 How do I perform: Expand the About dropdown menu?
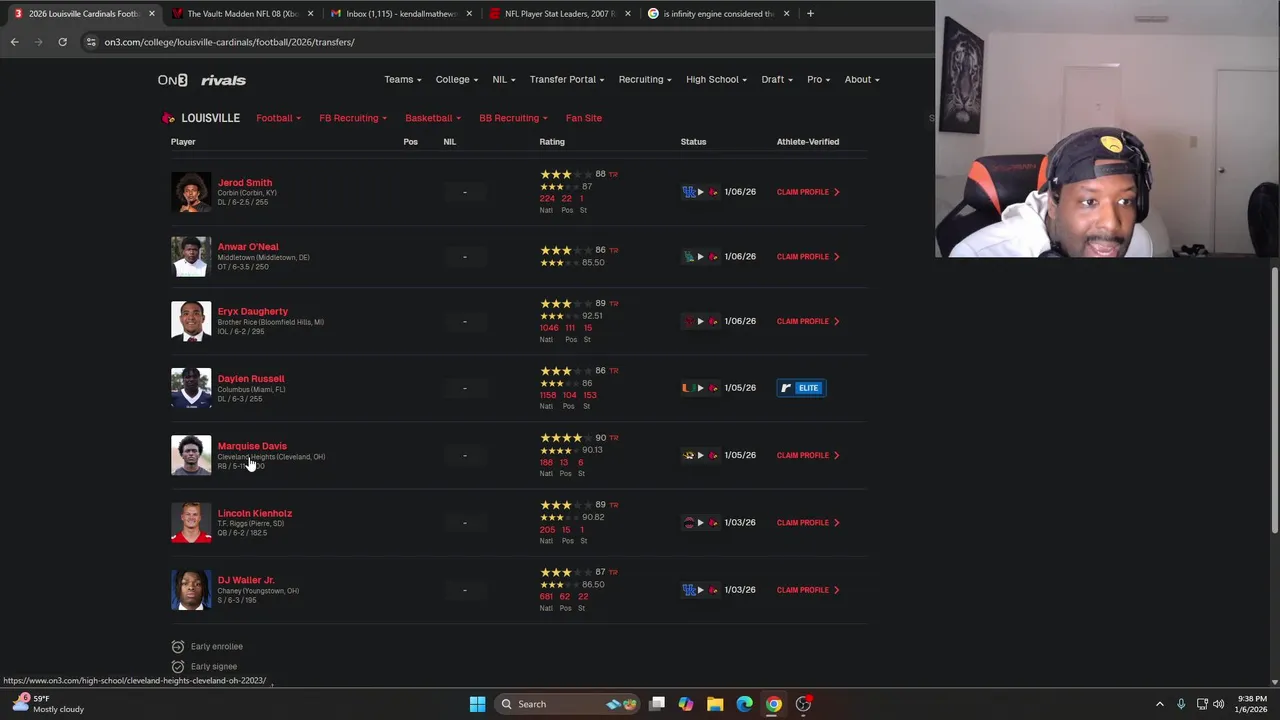click(x=862, y=80)
